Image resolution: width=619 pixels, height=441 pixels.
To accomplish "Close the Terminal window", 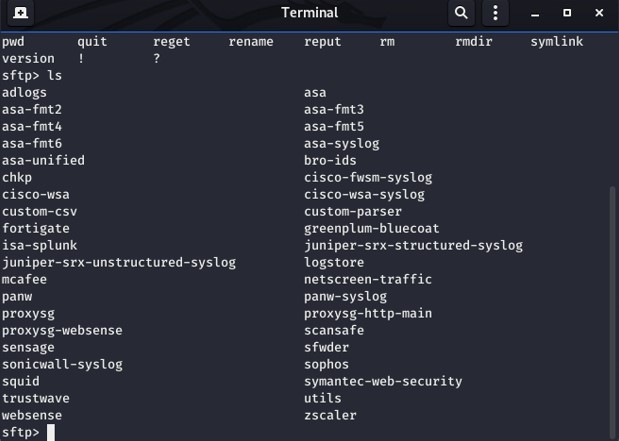I will coord(599,13).
